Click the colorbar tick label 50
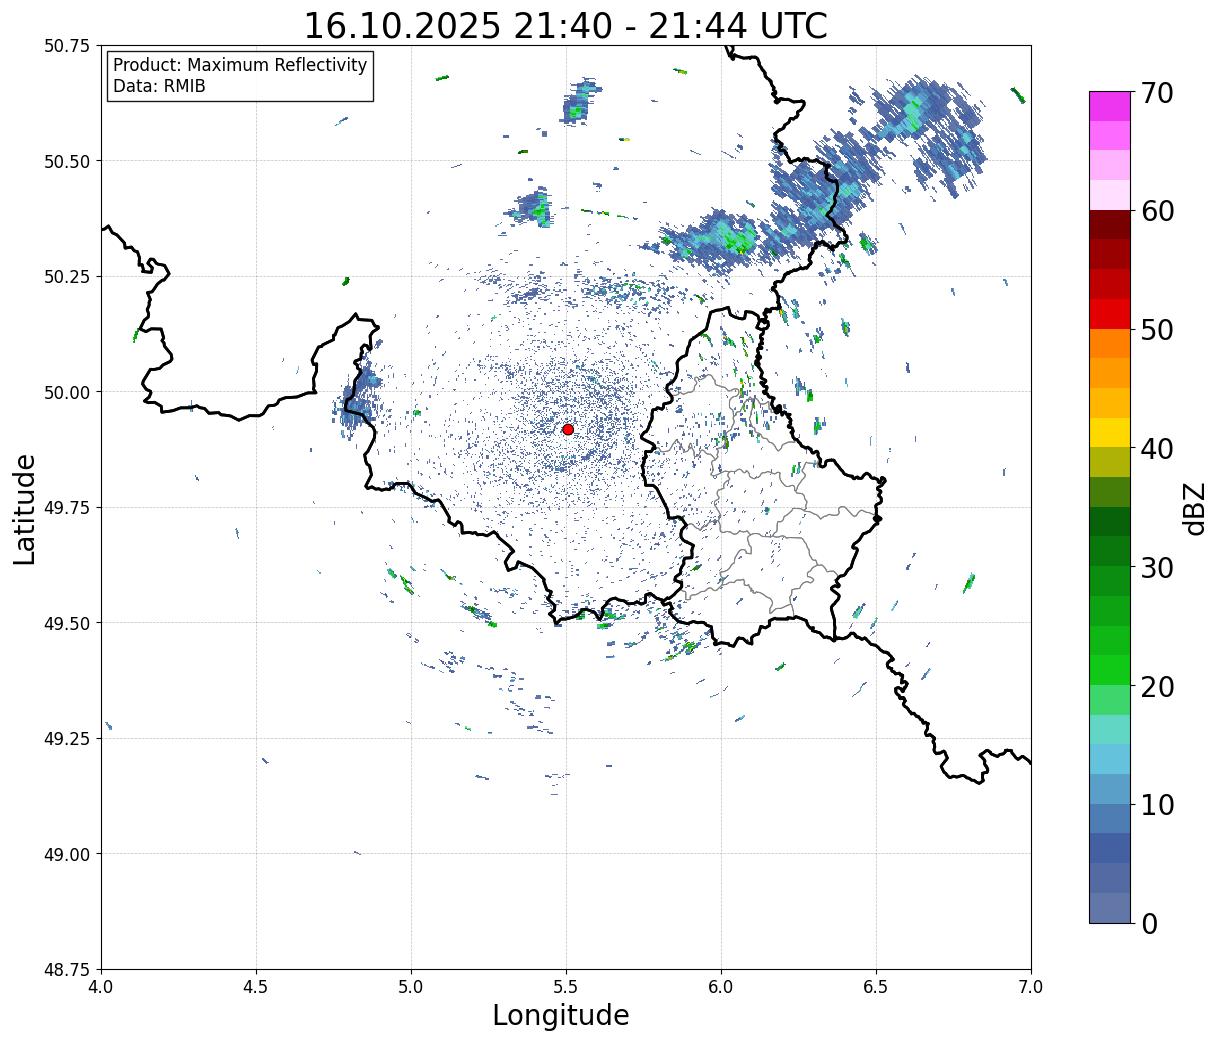Screen dimensions: 1219x1040 [1157, 330]
